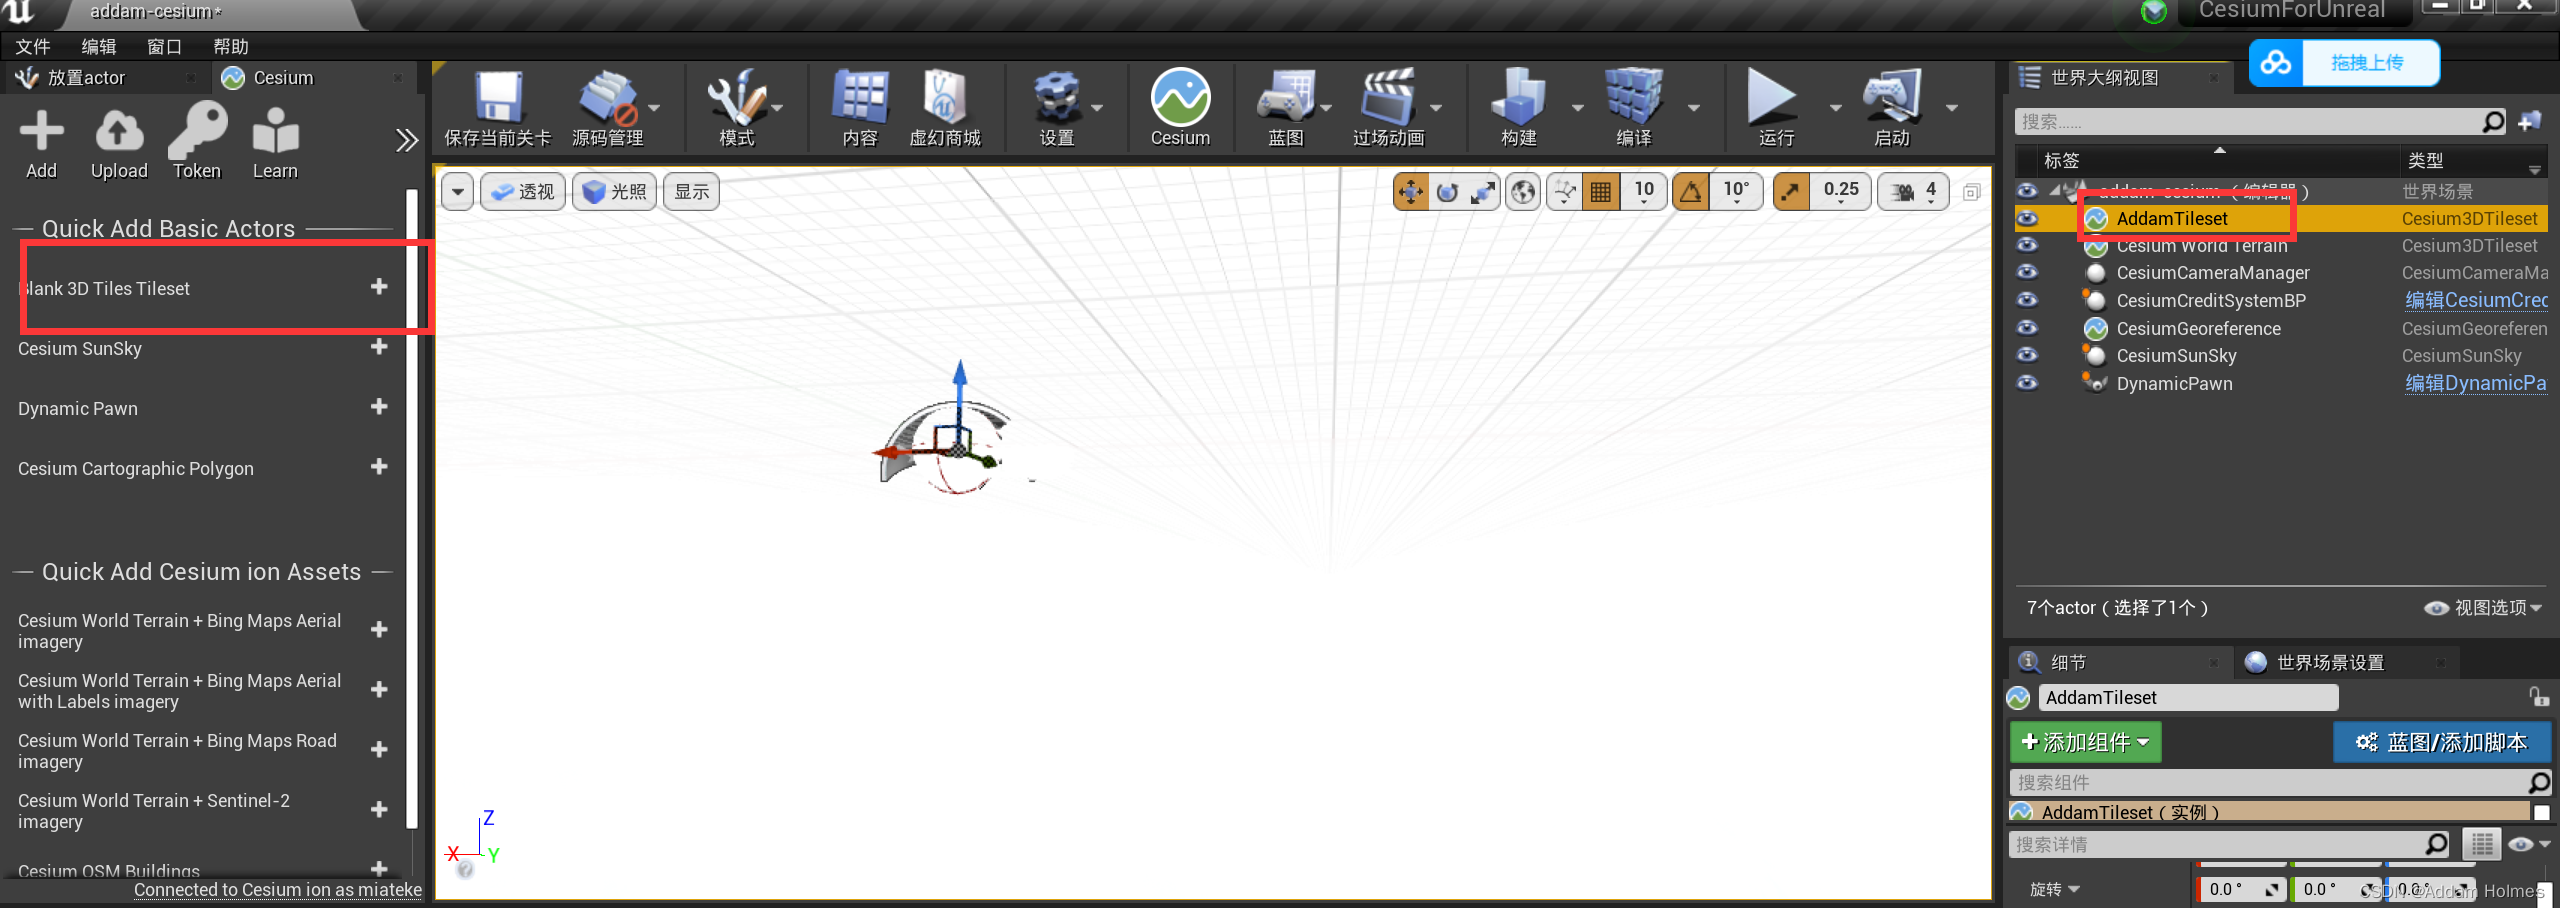The image size is (2560, 908).
Task: Toggle scale snapping icon
Action: (1791, 191)
